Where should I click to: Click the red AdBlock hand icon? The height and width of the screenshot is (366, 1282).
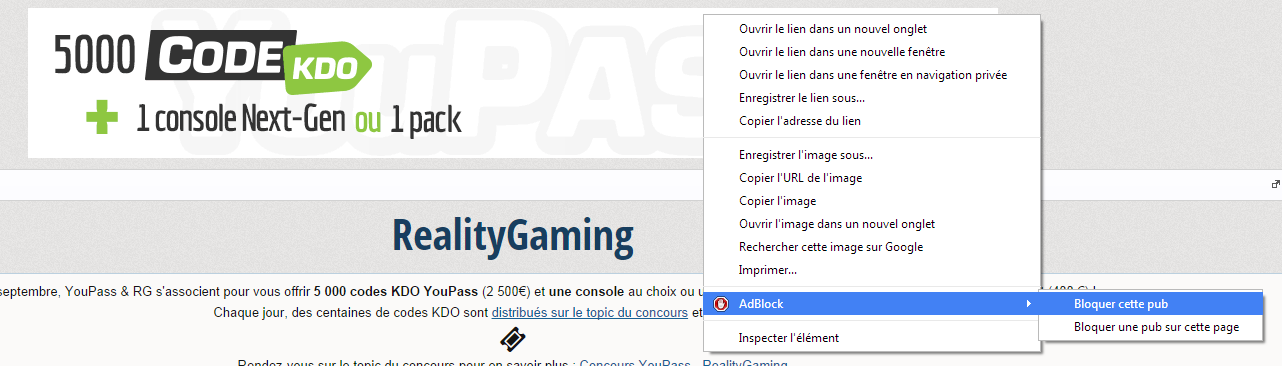[x=720, y=303]
